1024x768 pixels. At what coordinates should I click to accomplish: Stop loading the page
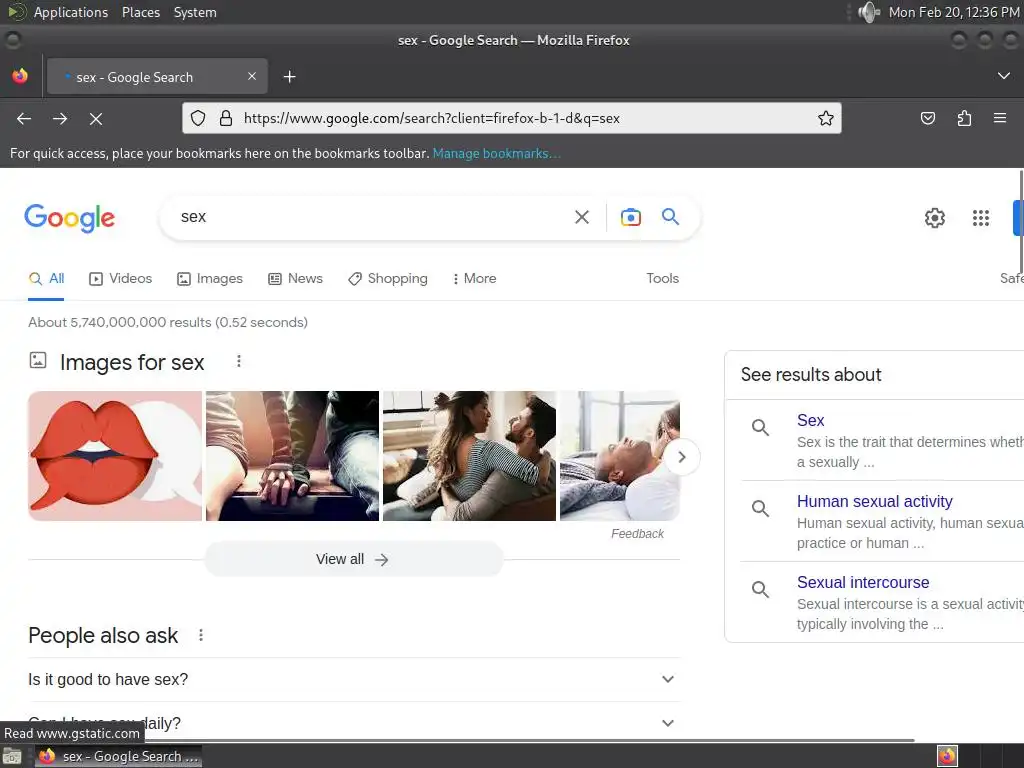(x=96, y=118)
